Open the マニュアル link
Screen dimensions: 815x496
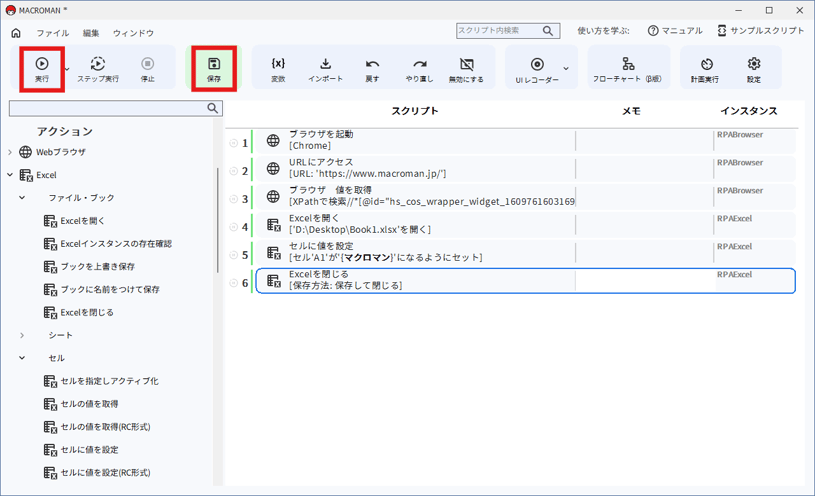coord(675,31)
